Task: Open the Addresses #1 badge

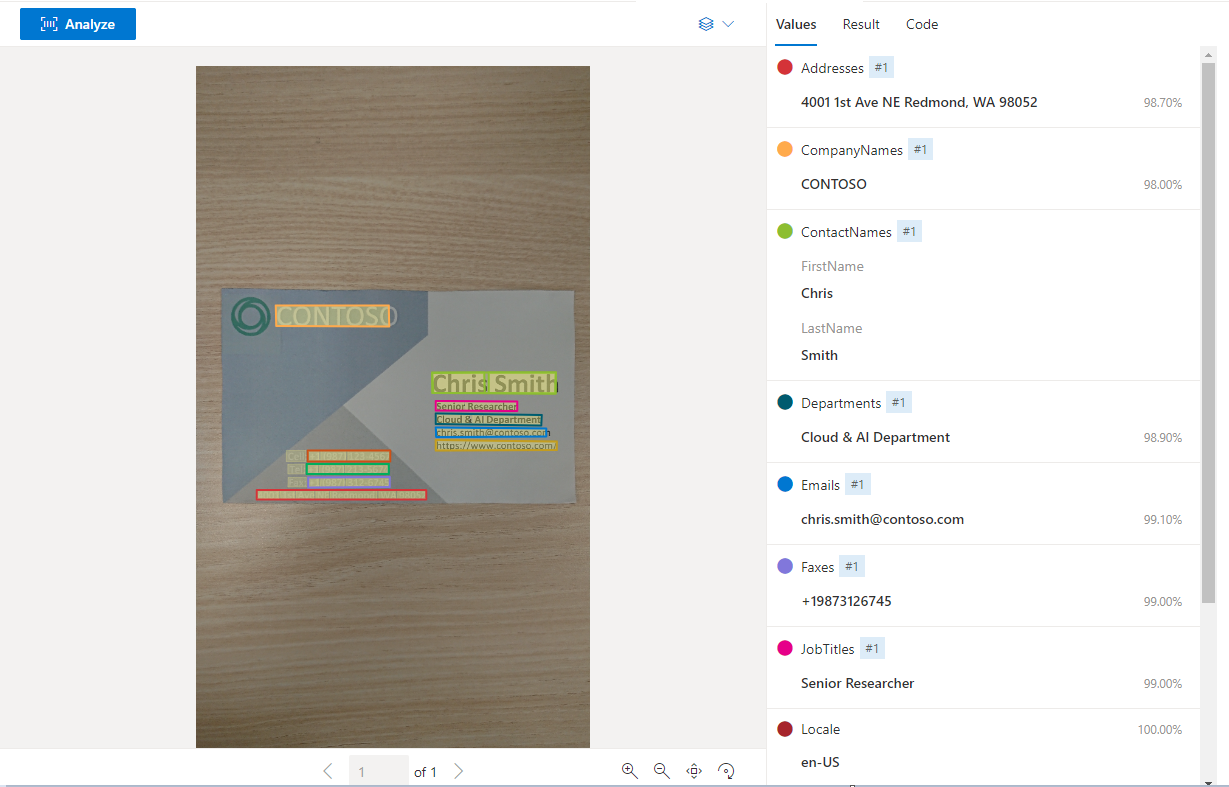Action: [x=881, y=67]
